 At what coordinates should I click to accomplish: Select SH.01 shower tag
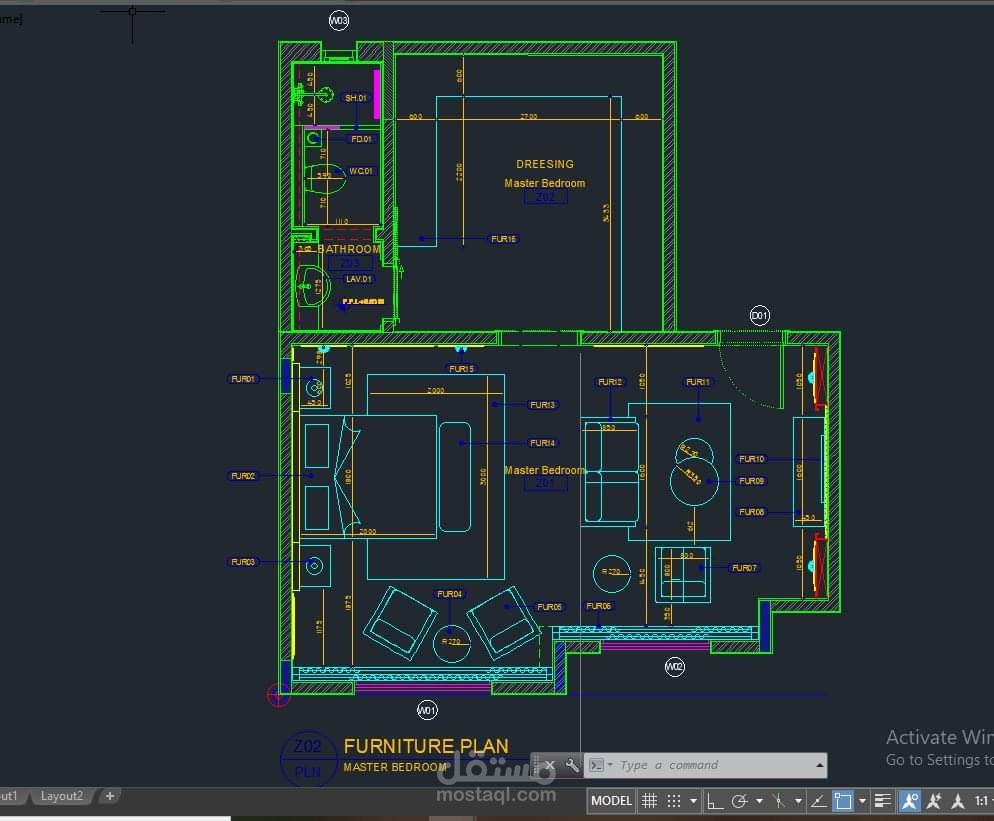click(356, 98)
